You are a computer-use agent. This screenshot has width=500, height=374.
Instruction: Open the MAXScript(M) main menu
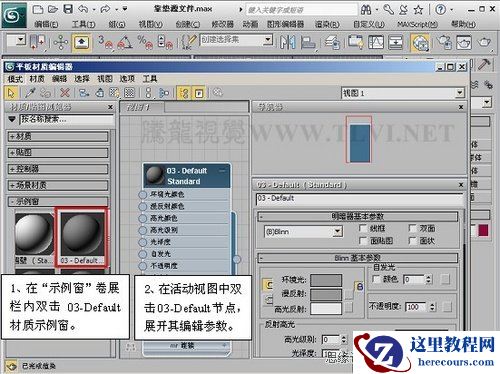pyautogui.click(x=418, y=24)
